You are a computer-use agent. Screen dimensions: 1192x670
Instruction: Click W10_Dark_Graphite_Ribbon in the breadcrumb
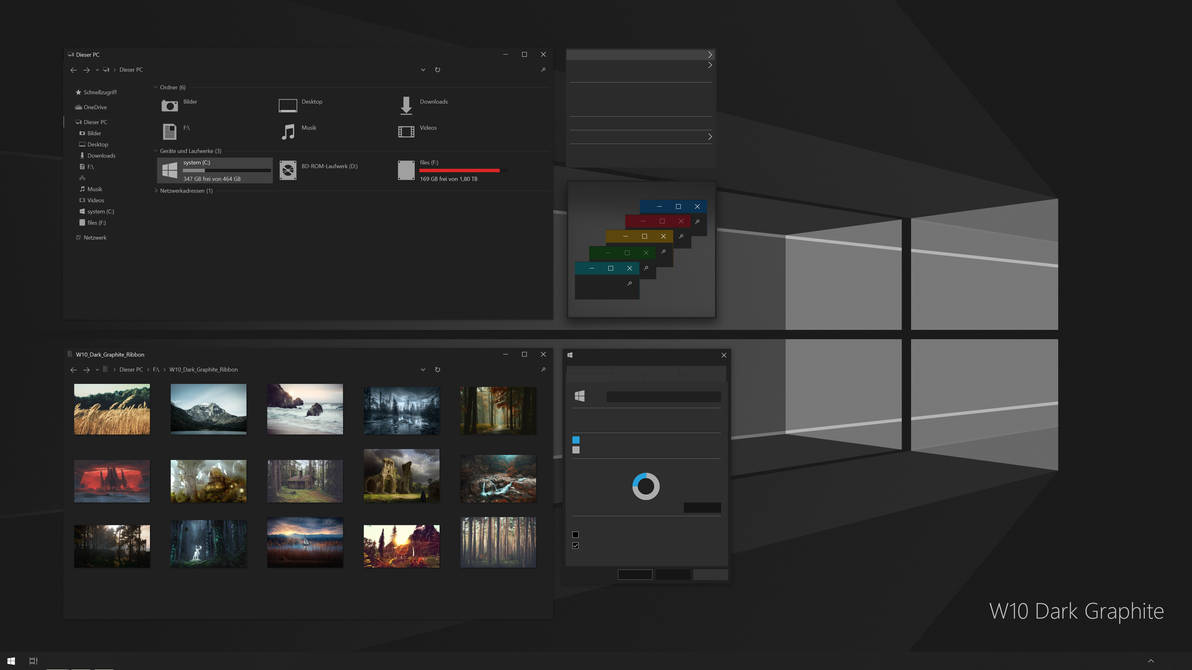click(204, 369)
